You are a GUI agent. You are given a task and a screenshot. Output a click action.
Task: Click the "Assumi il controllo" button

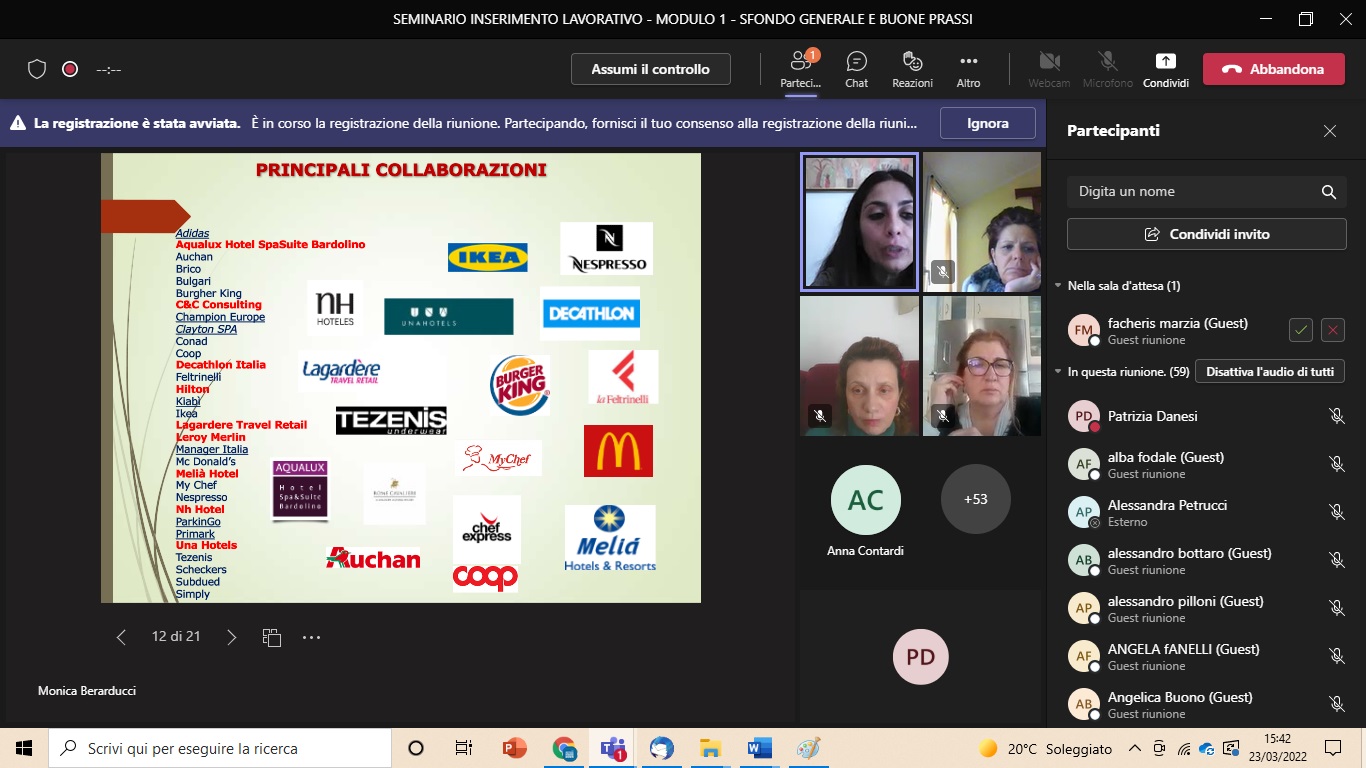(x=651, y=69)
